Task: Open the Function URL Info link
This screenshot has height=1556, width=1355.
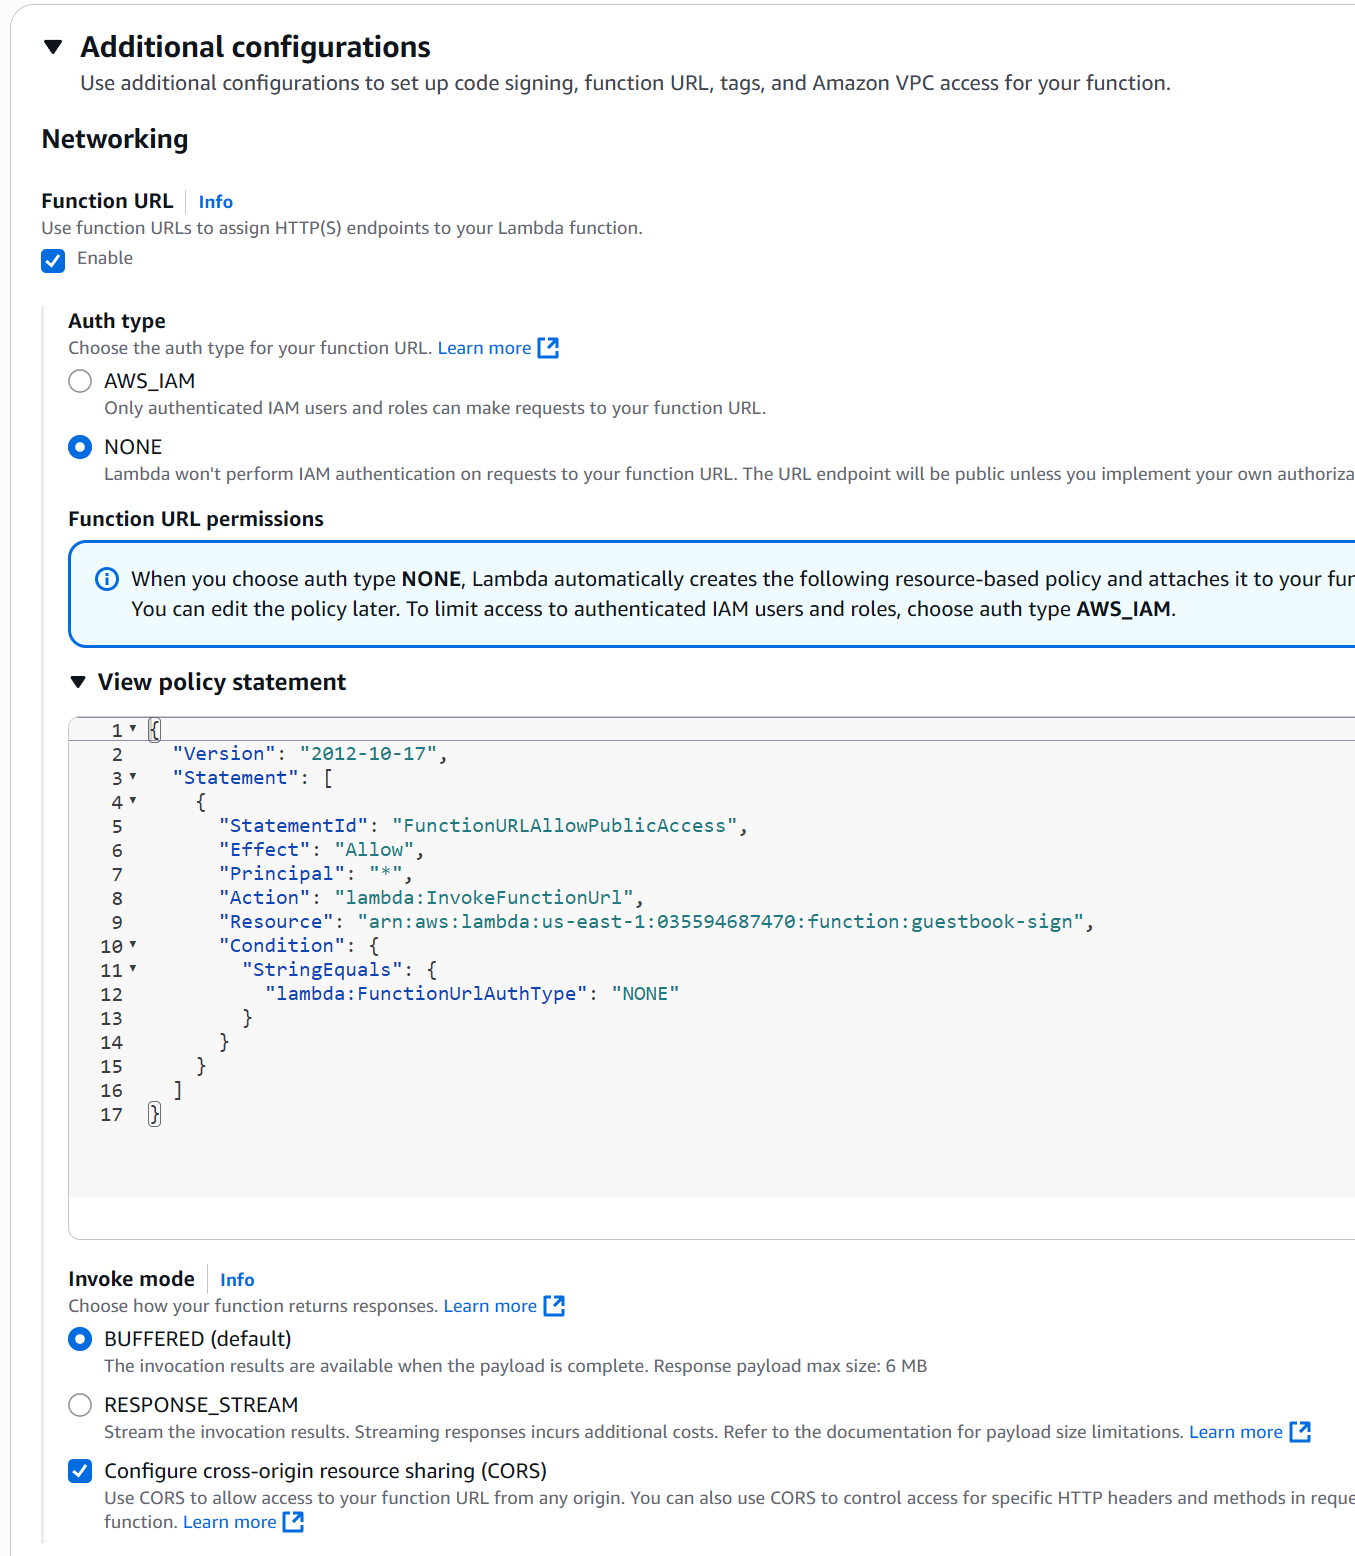Action: click(215, 202)
